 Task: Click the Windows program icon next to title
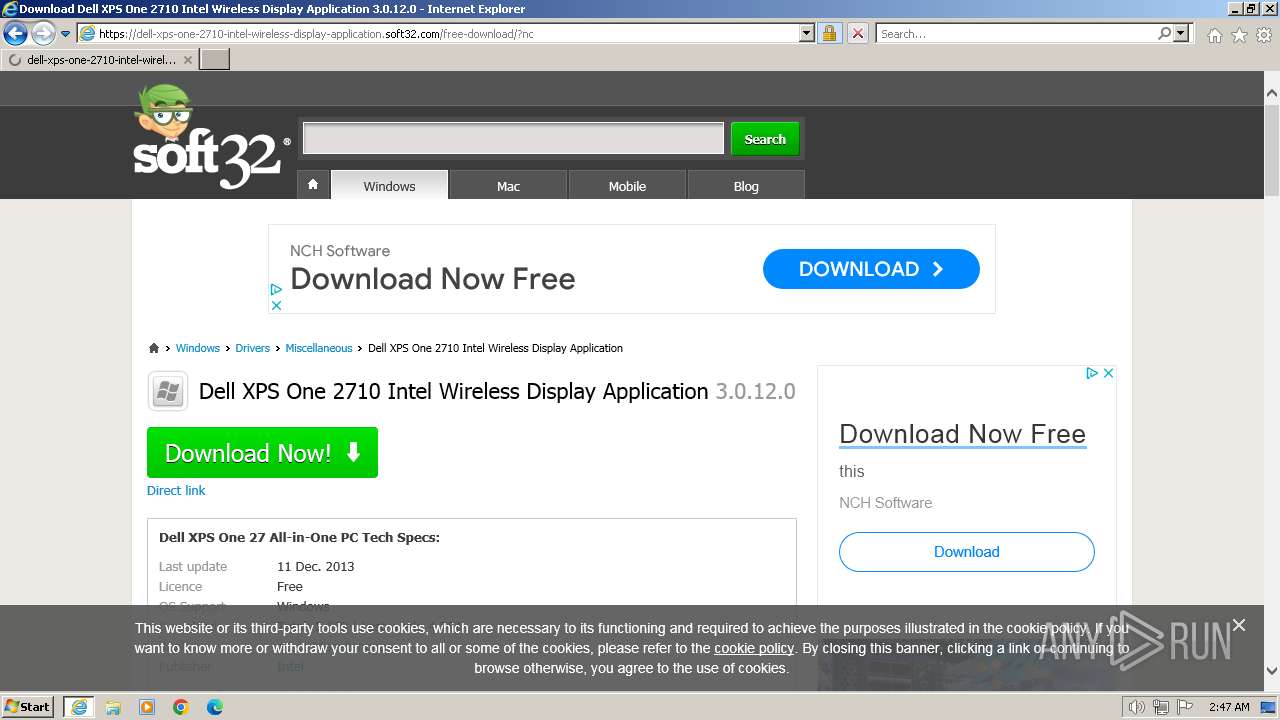[x=168, y=391]
